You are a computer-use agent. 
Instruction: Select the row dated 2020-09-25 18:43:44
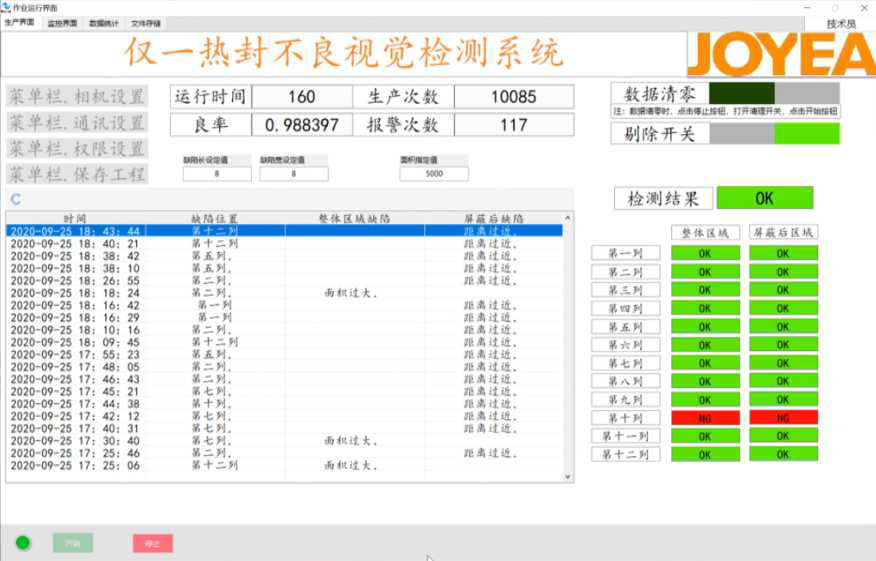tap(284, 231)
